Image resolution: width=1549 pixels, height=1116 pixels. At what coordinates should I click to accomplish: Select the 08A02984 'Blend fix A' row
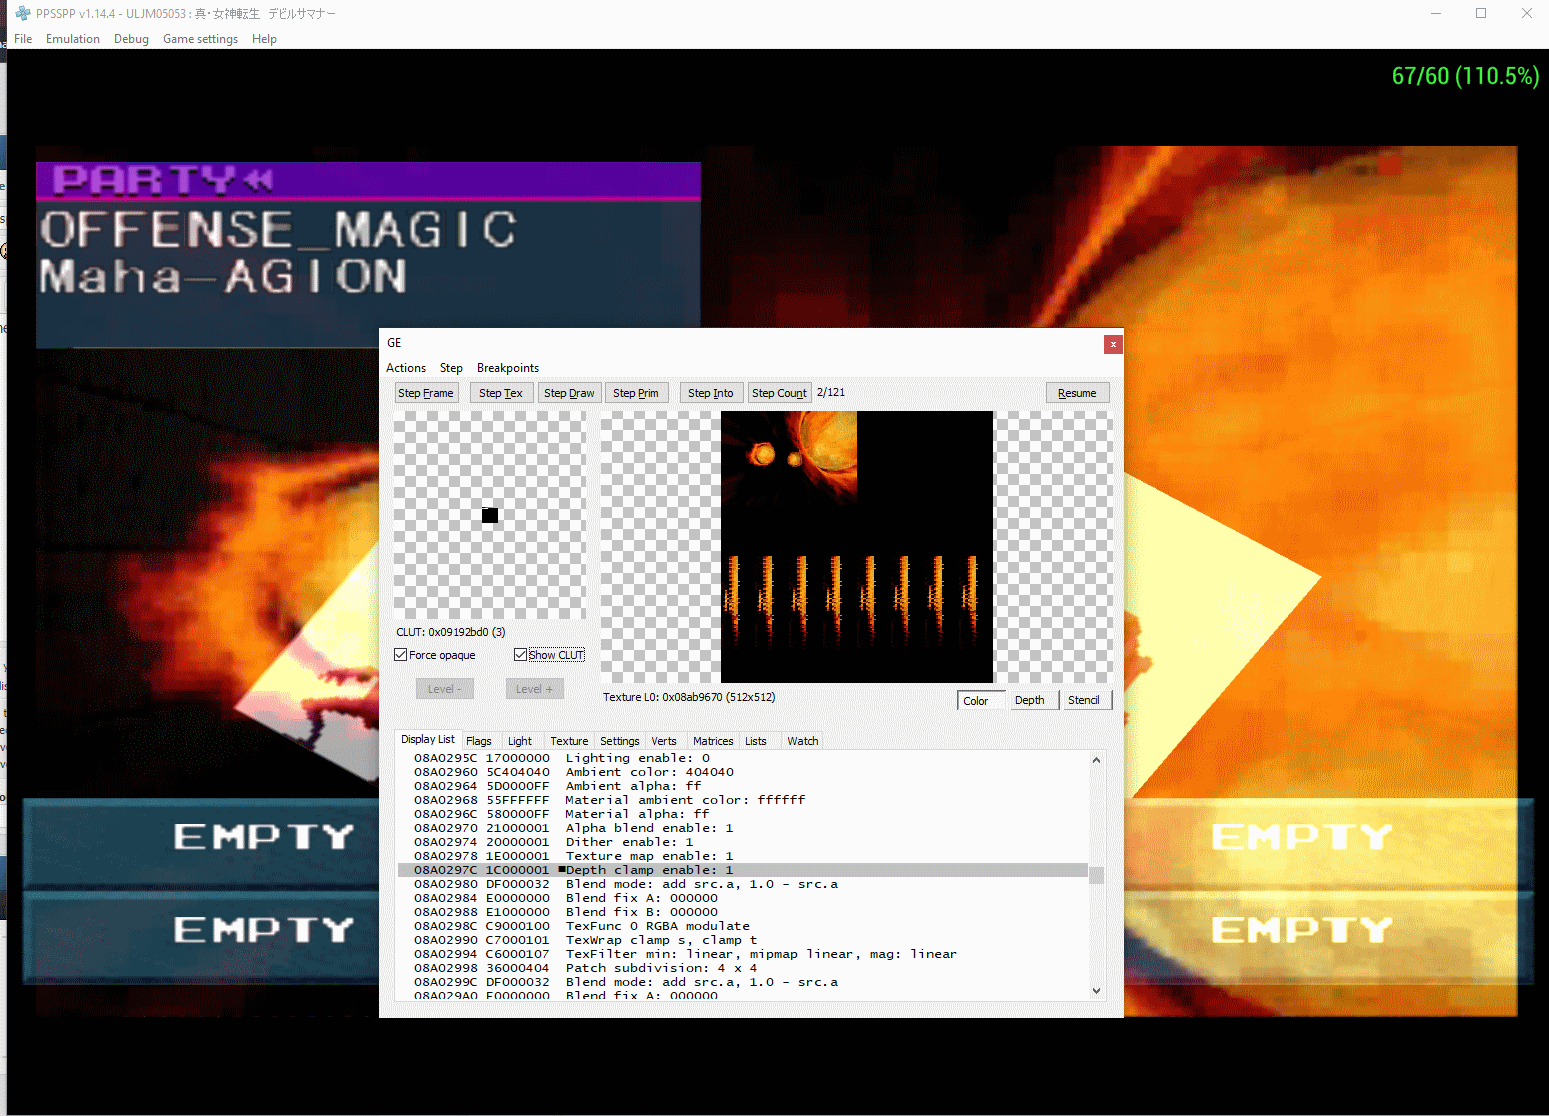(x=742, y=898)
